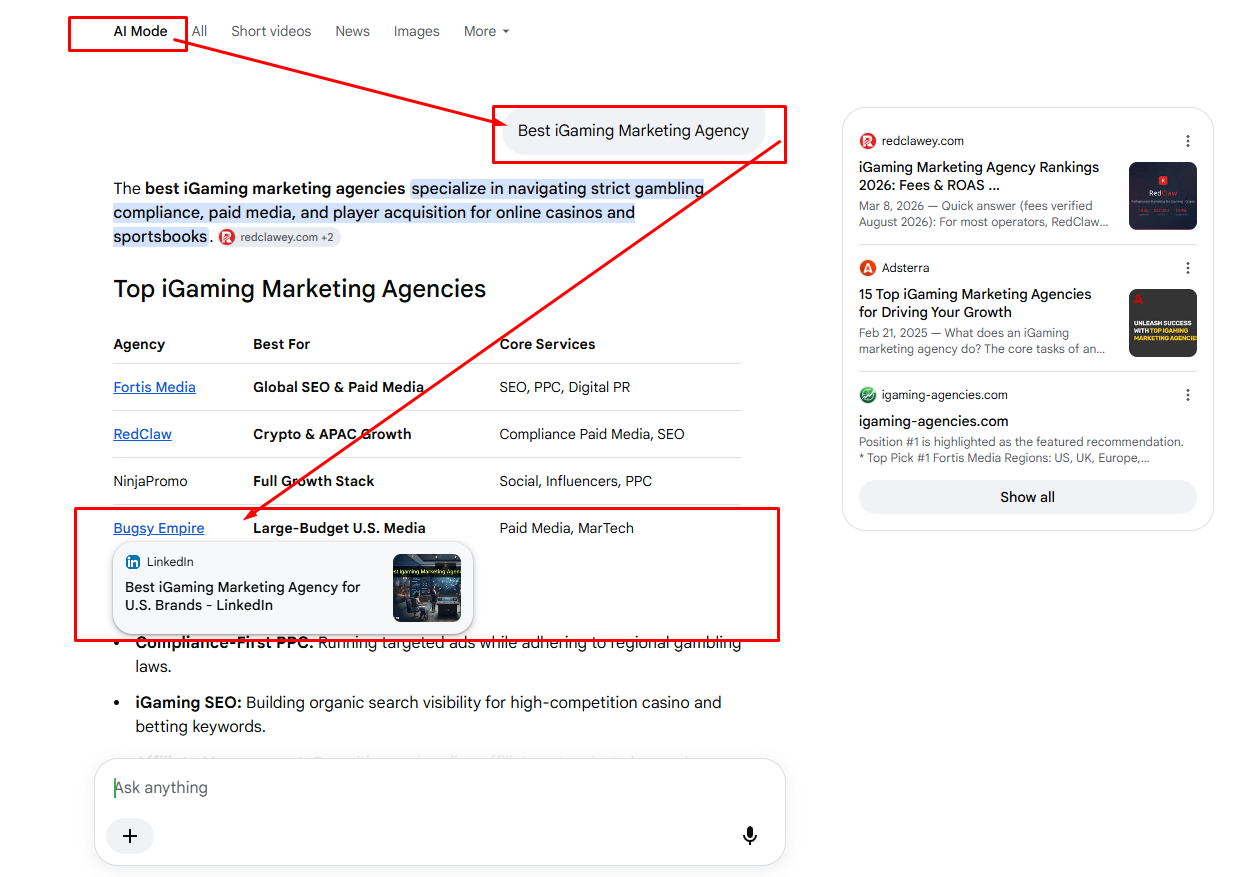The width and height of the screenshot is (1233, 877).
Task: Click the RedClaw article thumbnail
Action: click(1163, 196)
